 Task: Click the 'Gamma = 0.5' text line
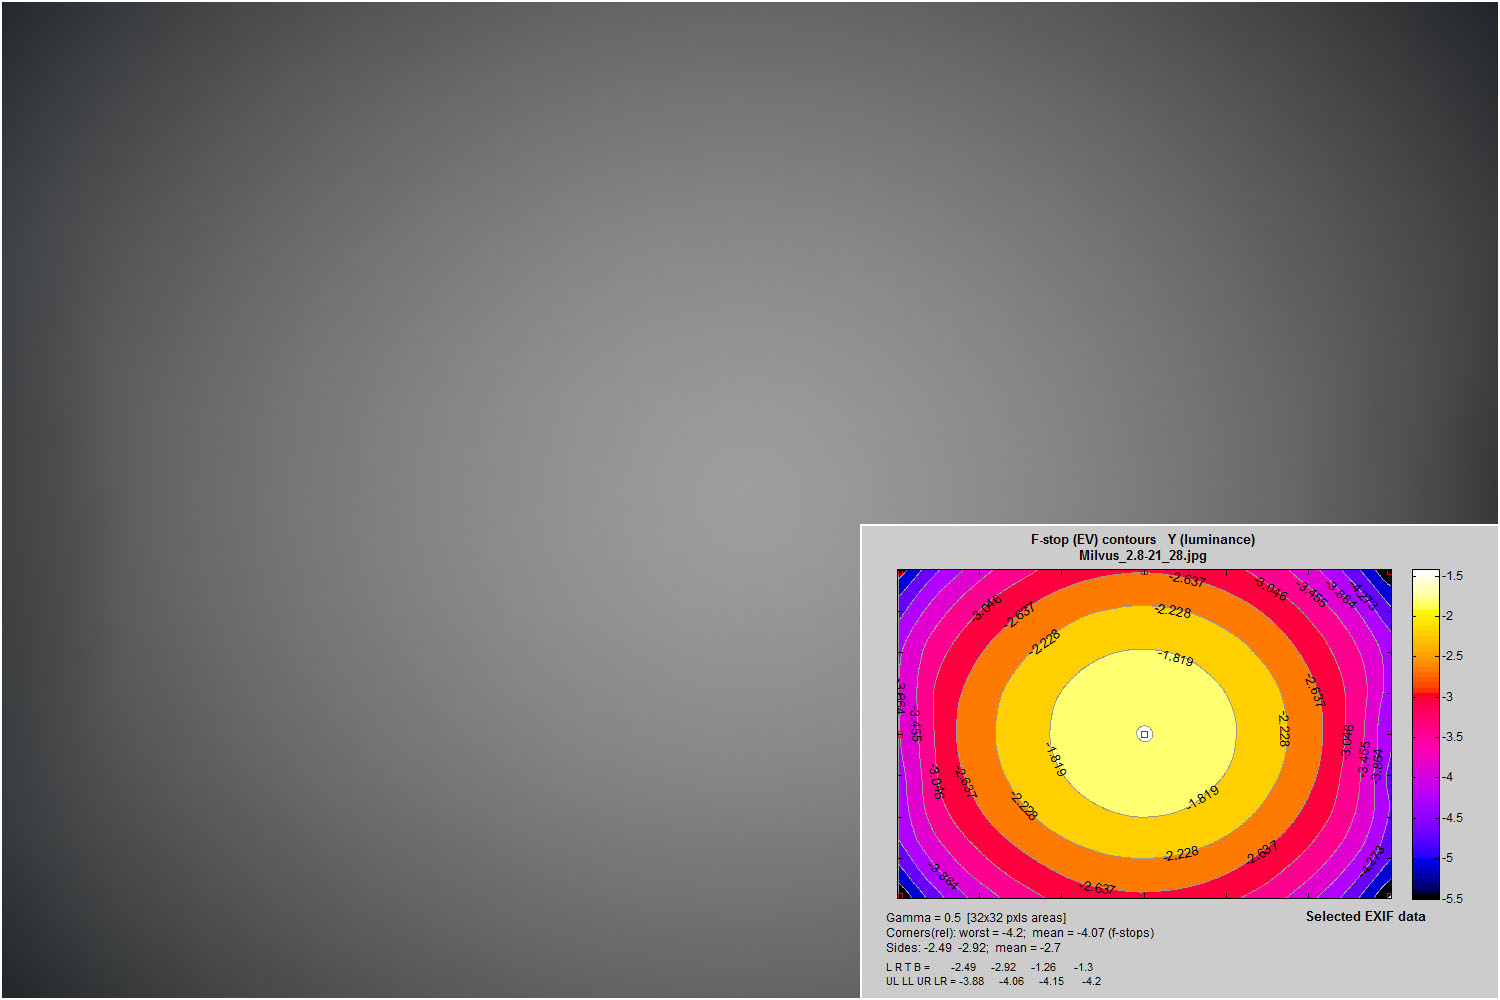coord(975,918)
